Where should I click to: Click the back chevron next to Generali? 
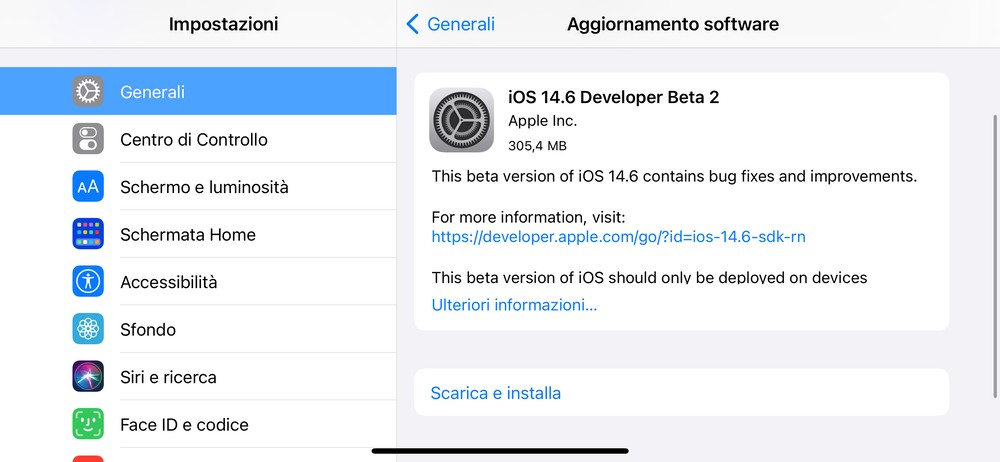coord(413,24)
